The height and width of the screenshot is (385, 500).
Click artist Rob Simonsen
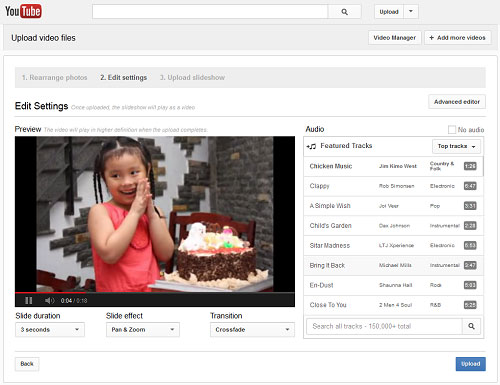396,186
